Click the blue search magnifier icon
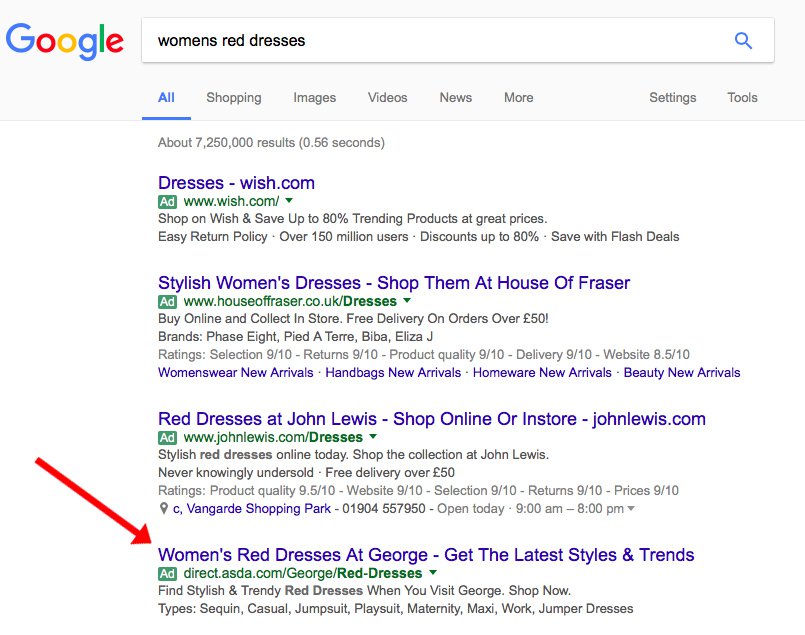This screenshot has height=635, width=805. (743, 40)
